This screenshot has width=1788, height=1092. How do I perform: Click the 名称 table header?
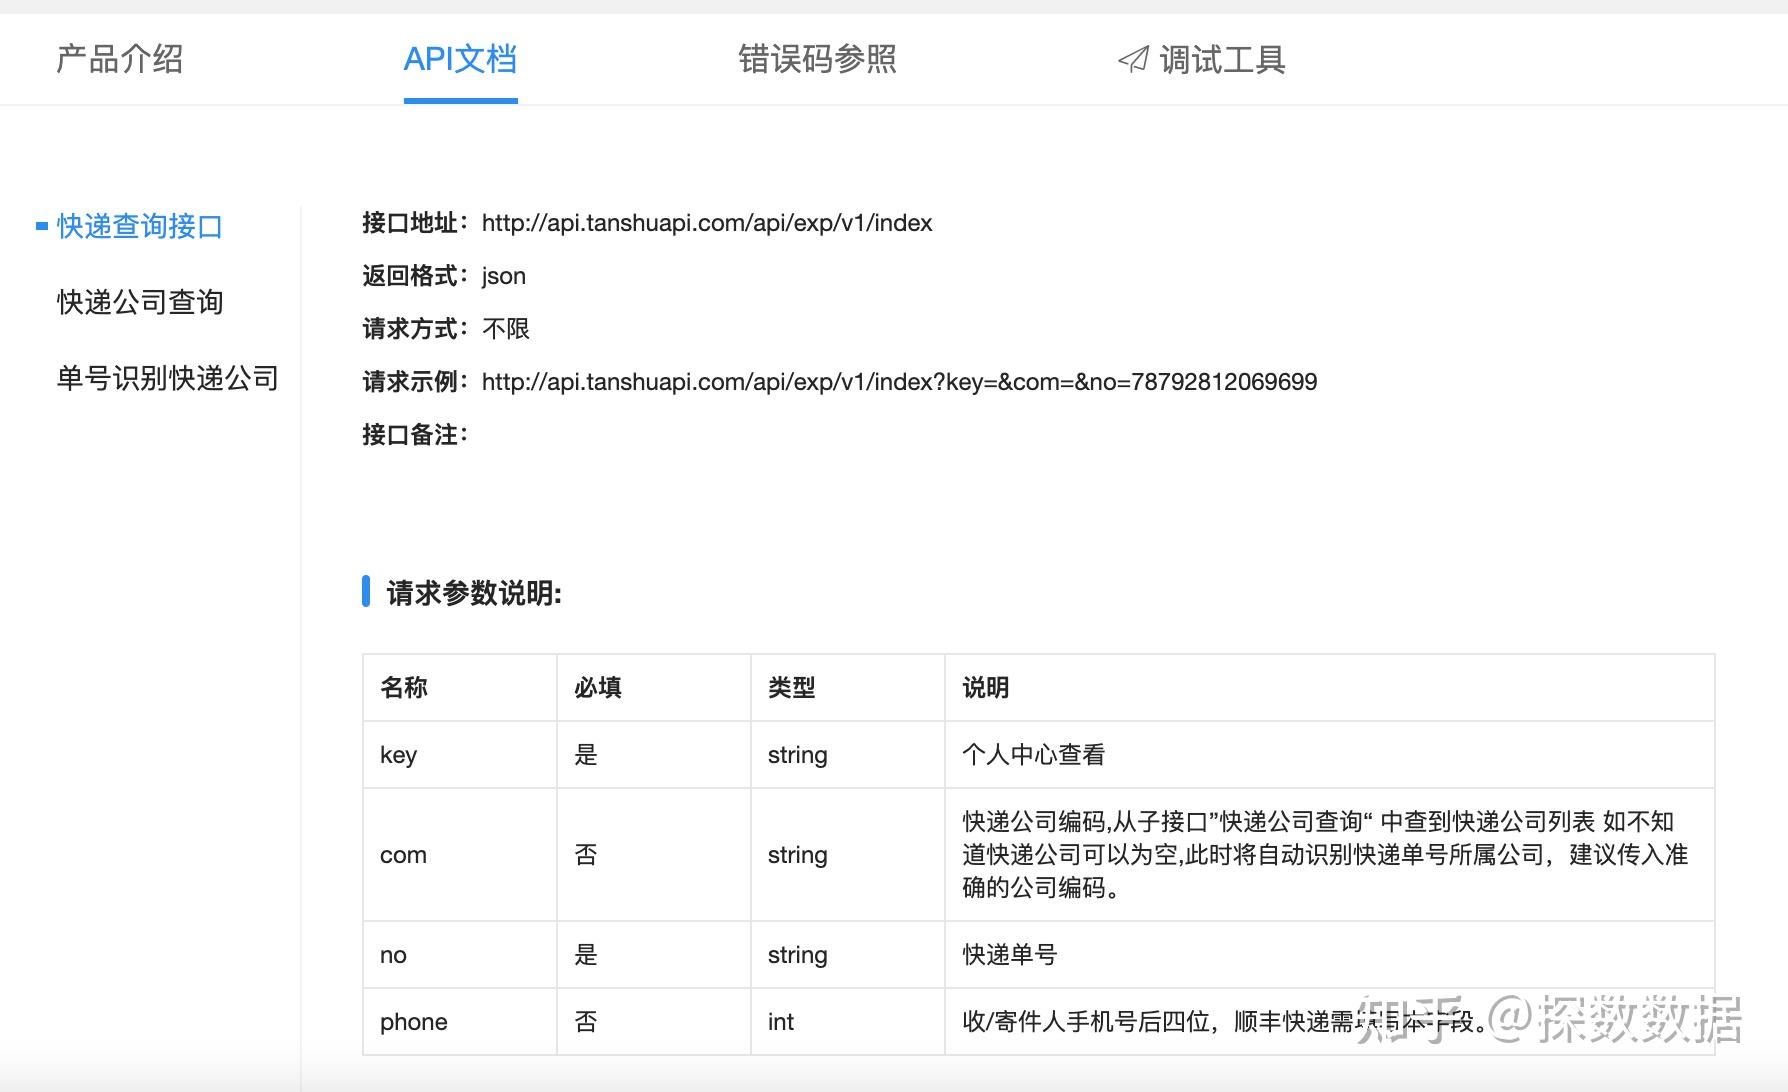tap(404, 688)
